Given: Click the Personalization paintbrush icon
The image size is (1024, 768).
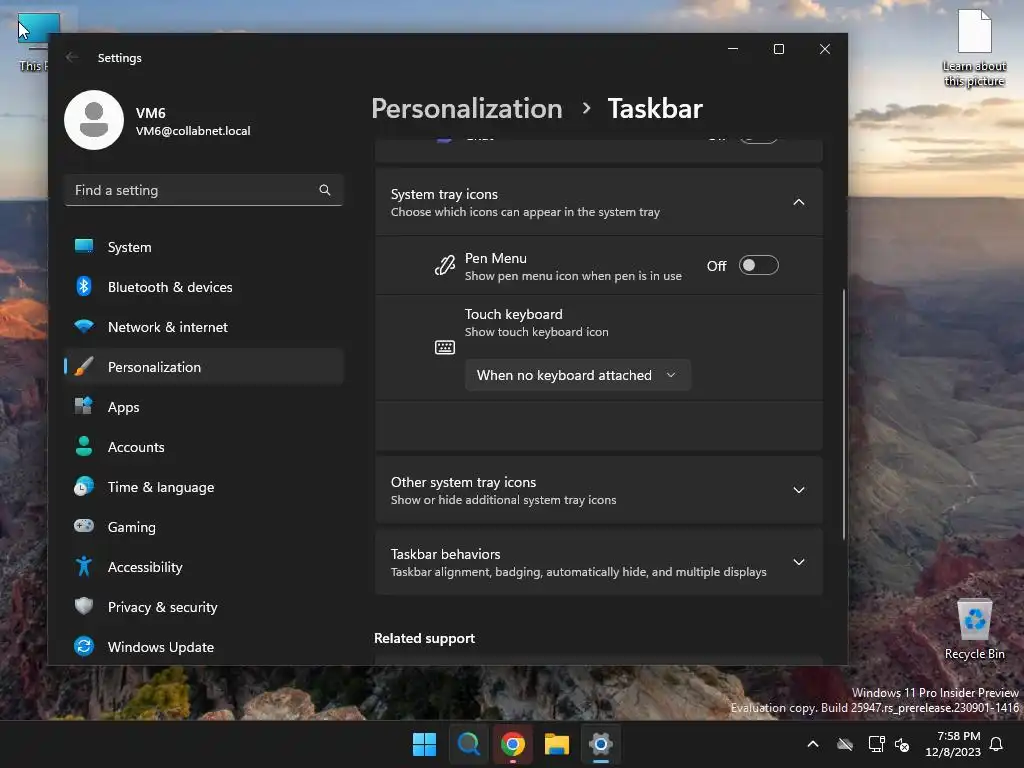Looking at the screenshot, I should 84,366.
